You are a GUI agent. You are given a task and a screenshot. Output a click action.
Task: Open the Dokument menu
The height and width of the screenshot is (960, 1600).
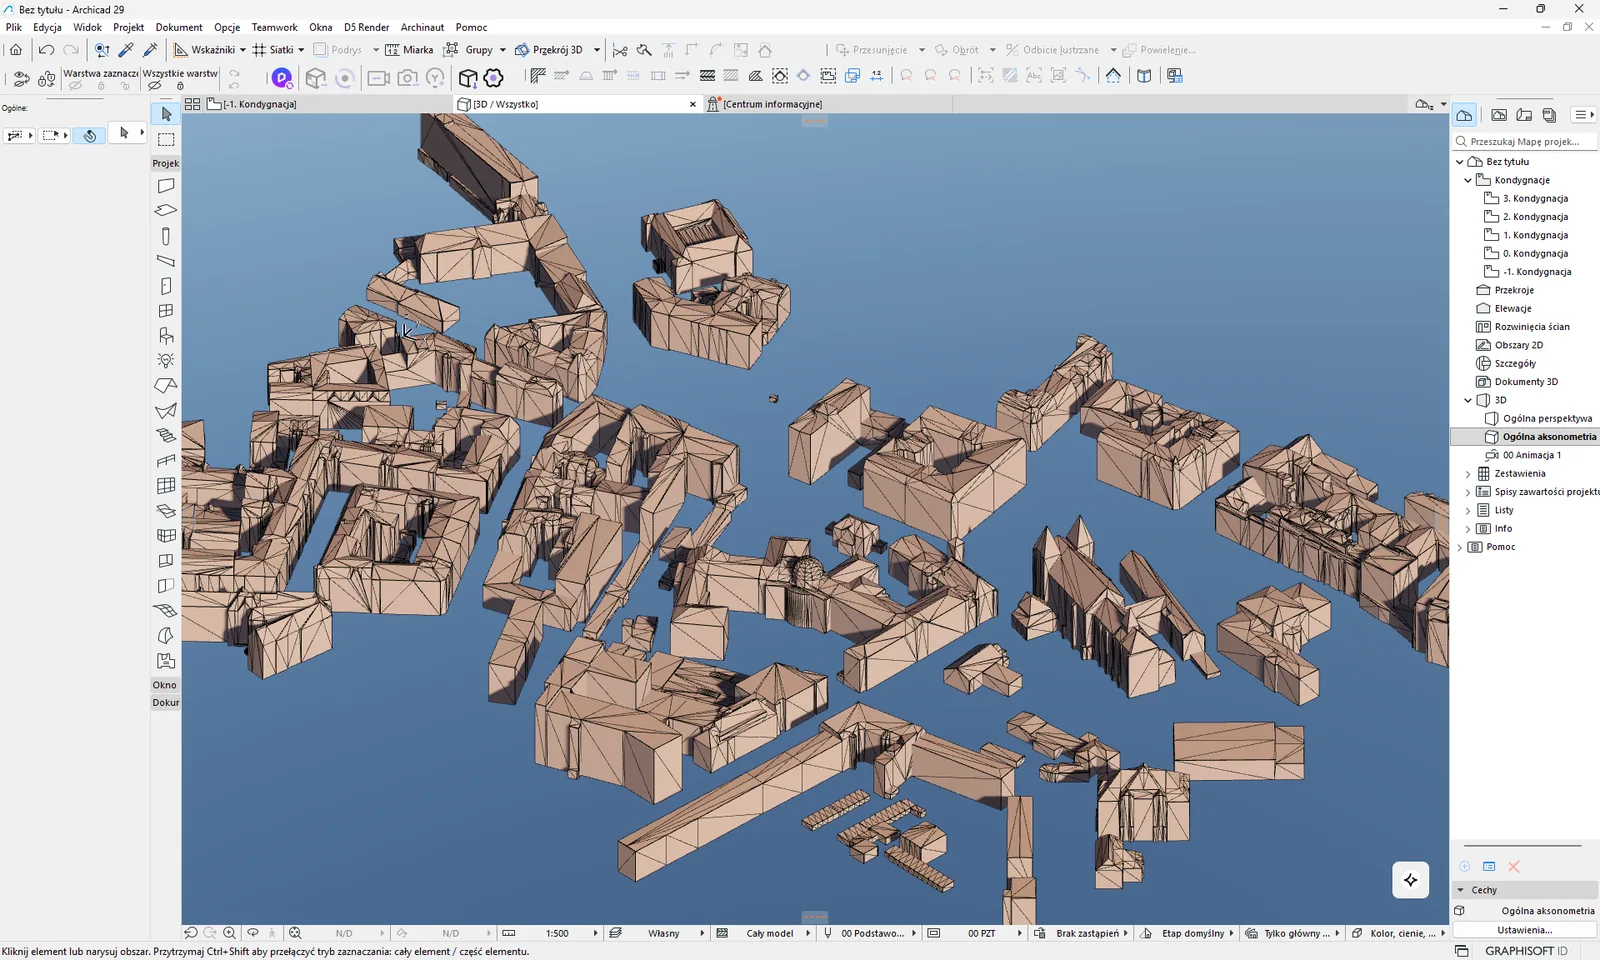tap(179, 27)
